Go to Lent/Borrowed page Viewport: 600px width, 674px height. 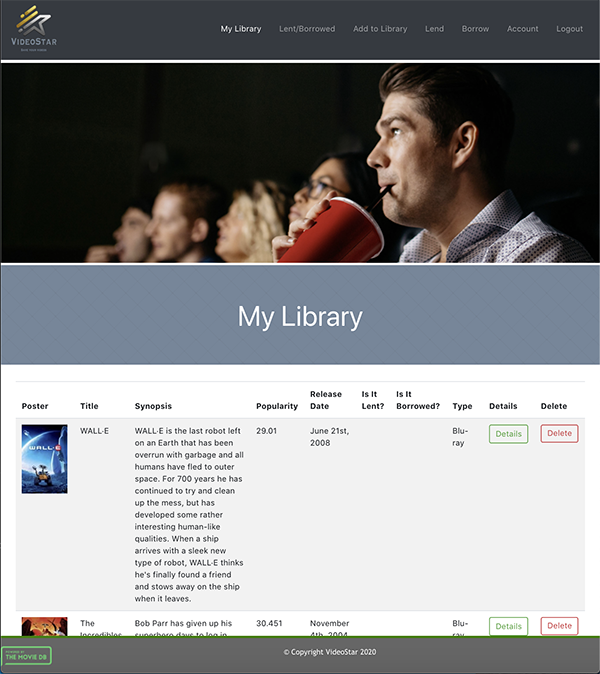pos(307,29)
